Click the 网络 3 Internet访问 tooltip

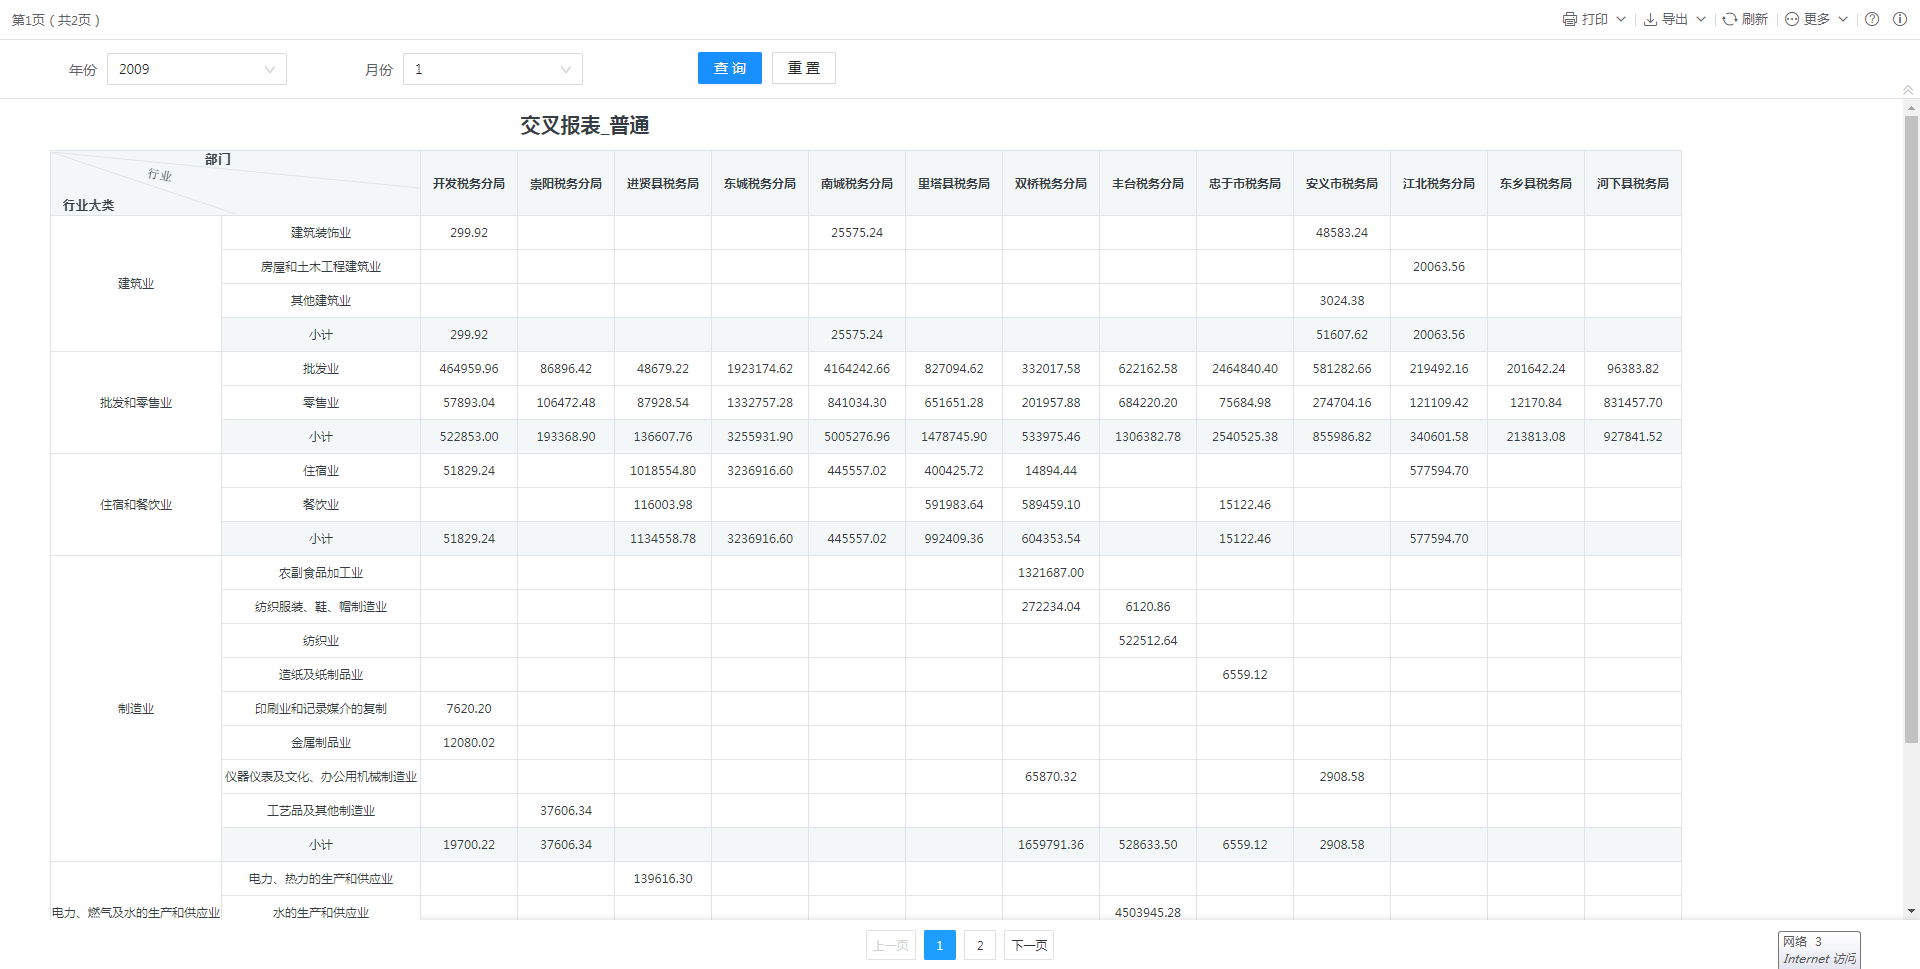[1819, 950]
